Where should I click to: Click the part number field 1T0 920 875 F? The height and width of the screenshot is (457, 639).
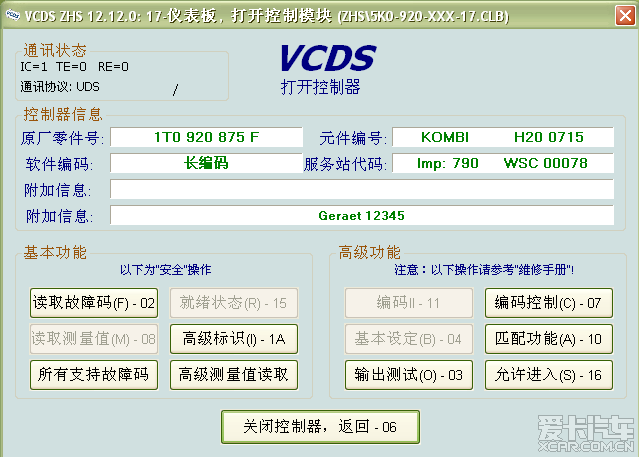[x=206, y=137]
